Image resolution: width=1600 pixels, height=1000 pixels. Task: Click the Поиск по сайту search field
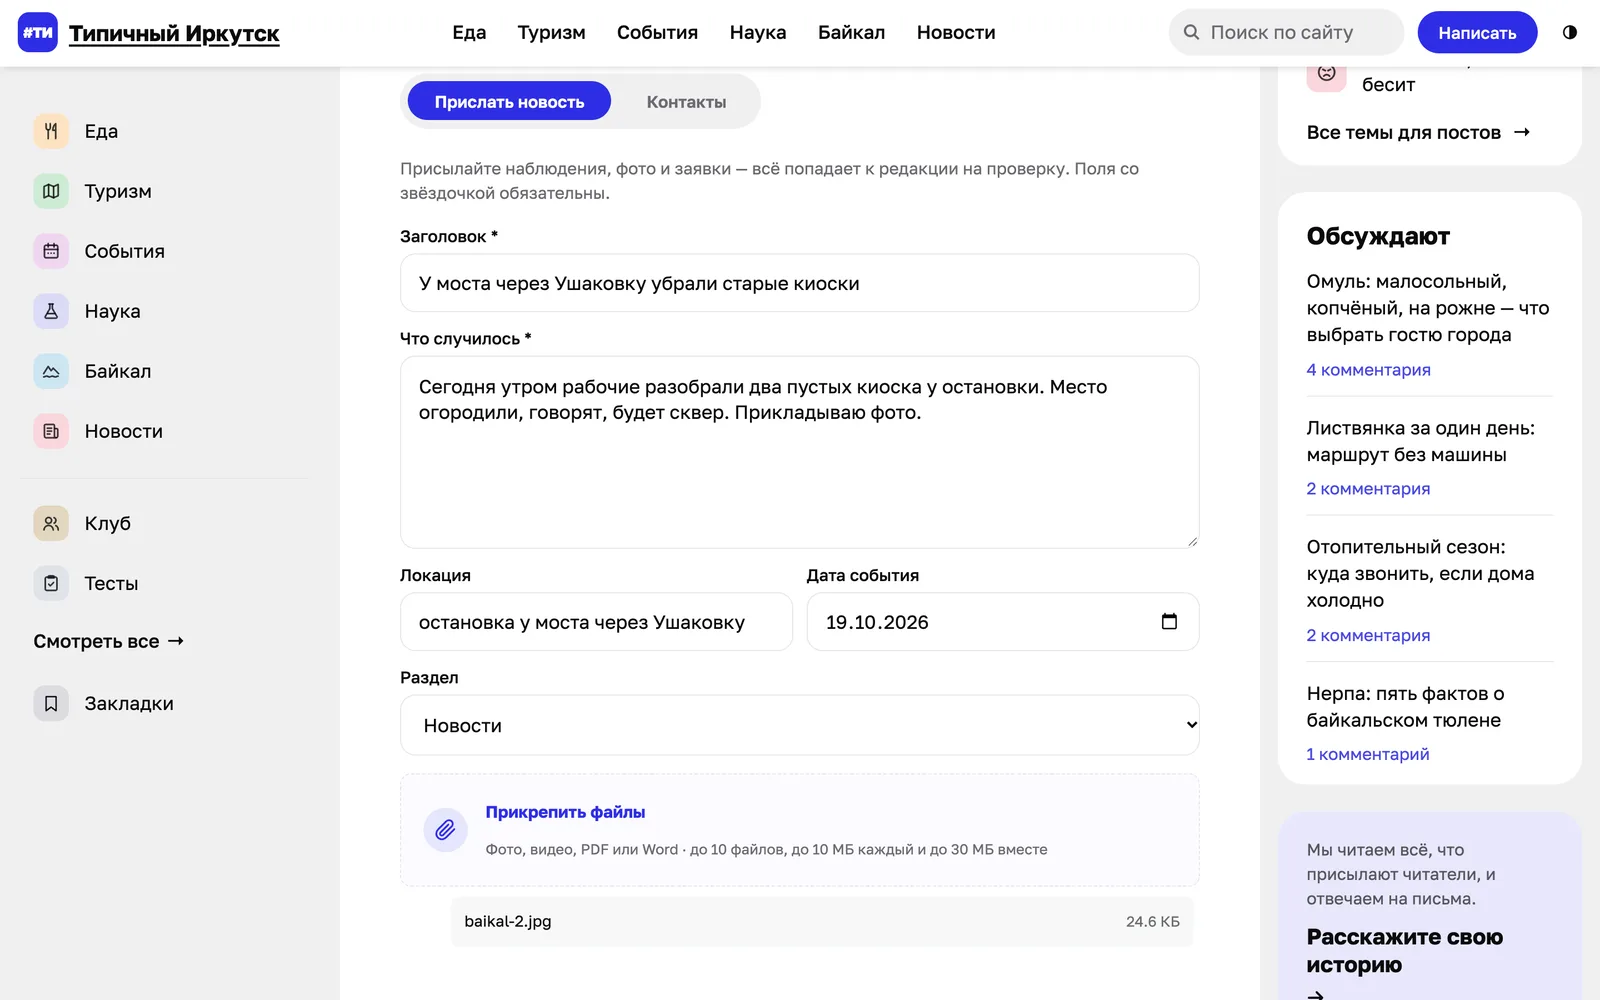point(1286,32)
